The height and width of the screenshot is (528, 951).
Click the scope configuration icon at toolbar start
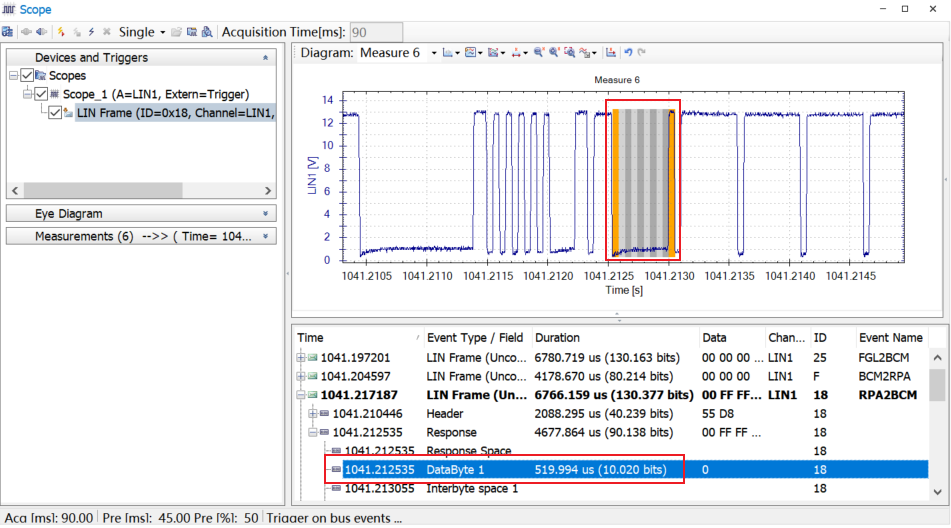(x=7, y=32)
